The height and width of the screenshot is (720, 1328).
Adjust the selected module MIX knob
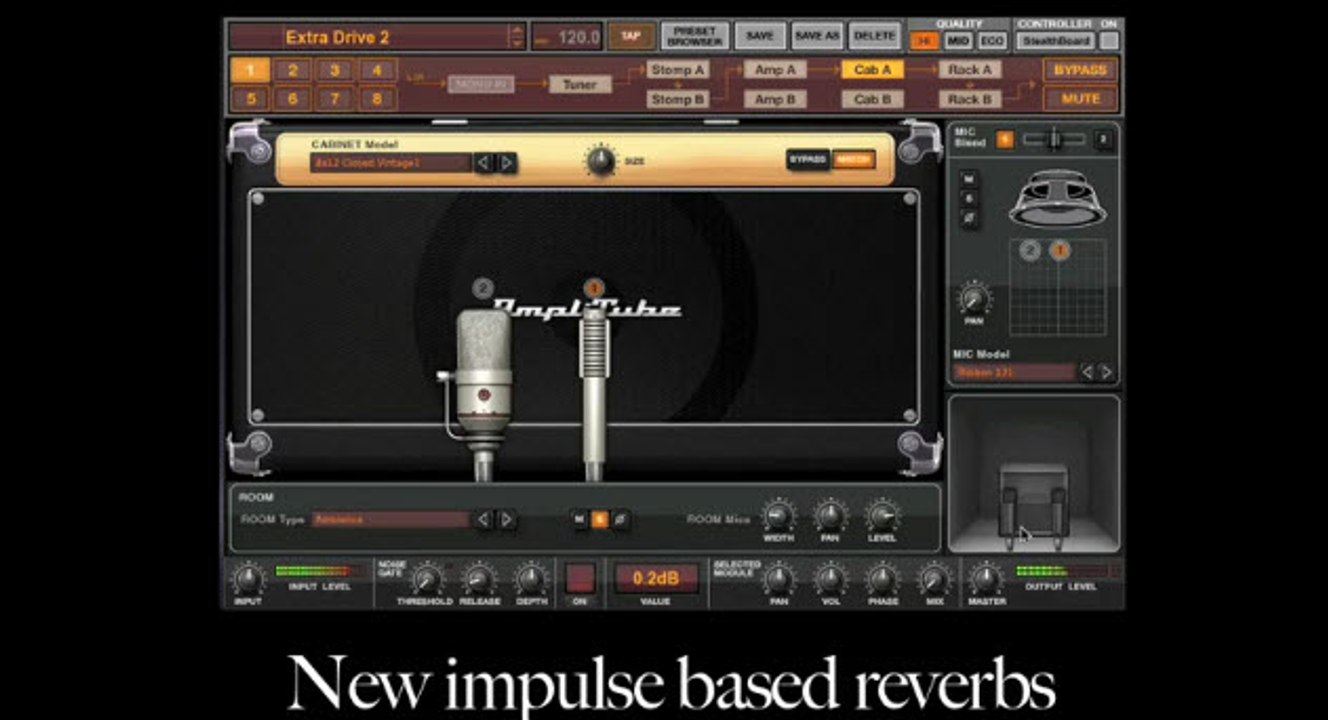pos(934,579)
